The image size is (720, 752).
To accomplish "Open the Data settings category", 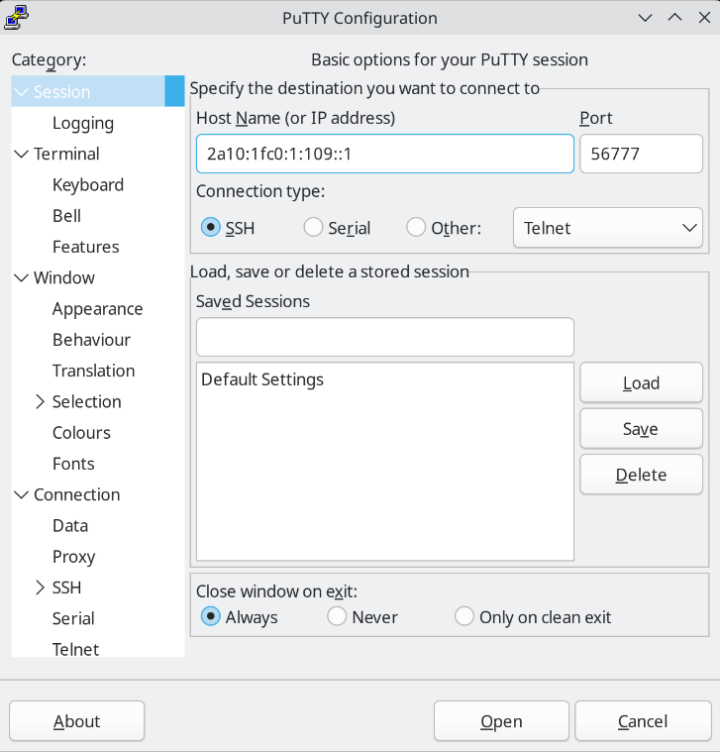I will click(x=70, y=526).
